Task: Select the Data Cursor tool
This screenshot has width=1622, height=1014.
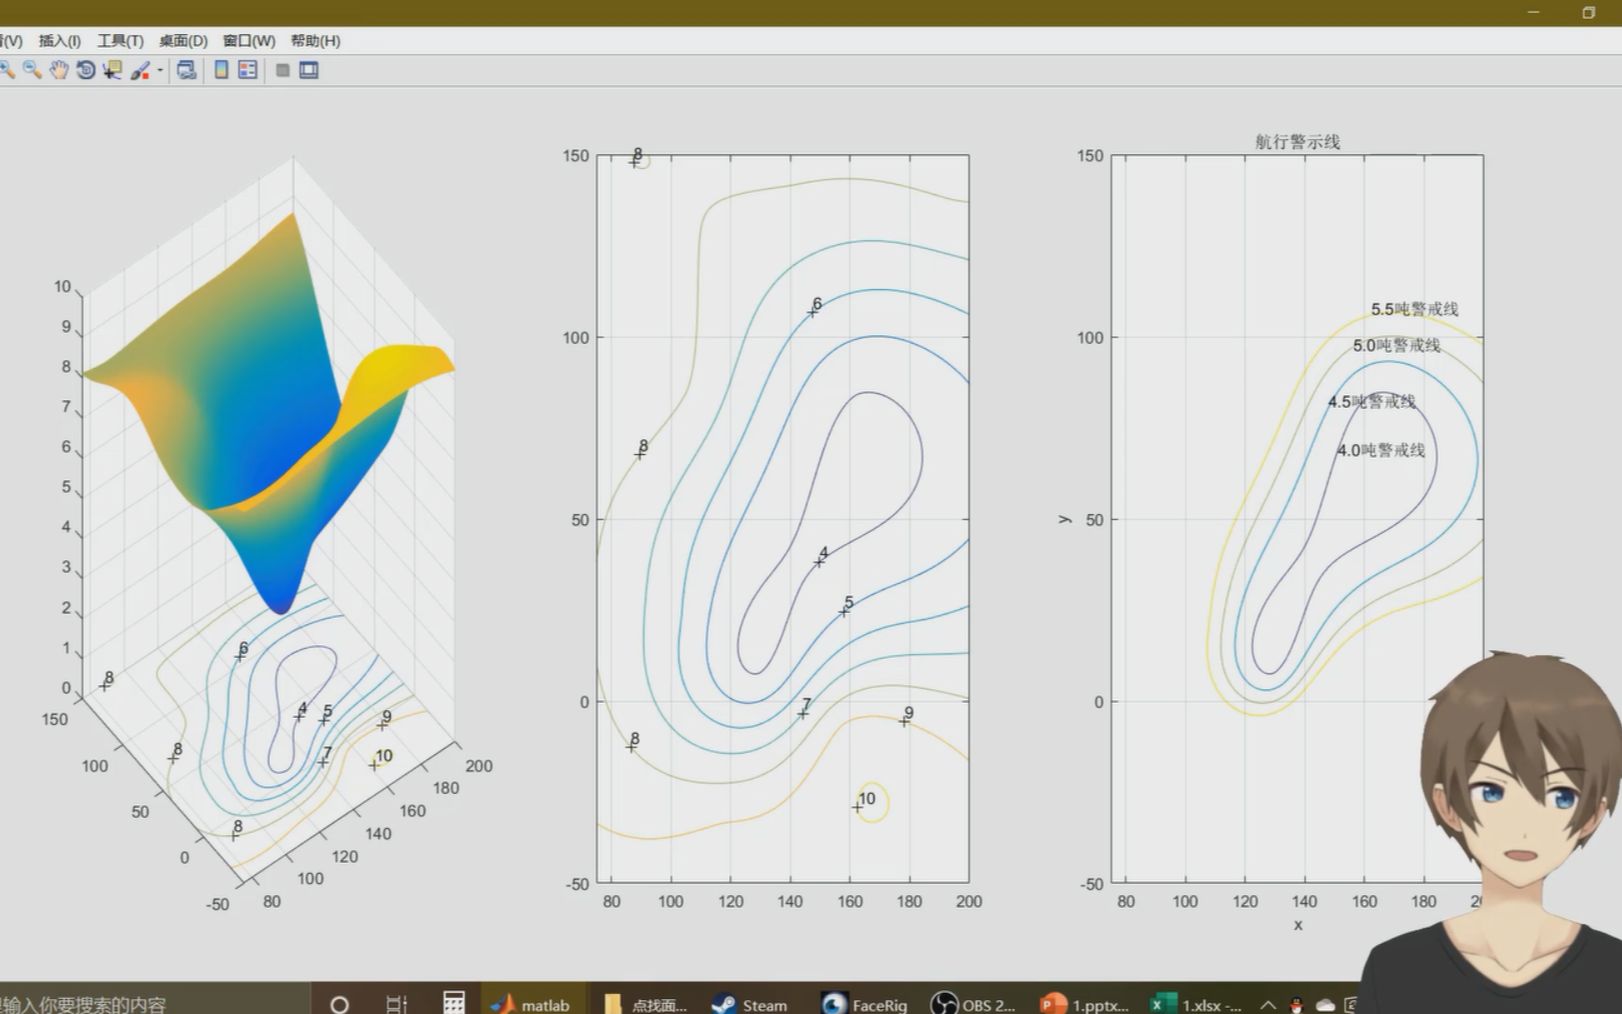Action: [112, 70]
